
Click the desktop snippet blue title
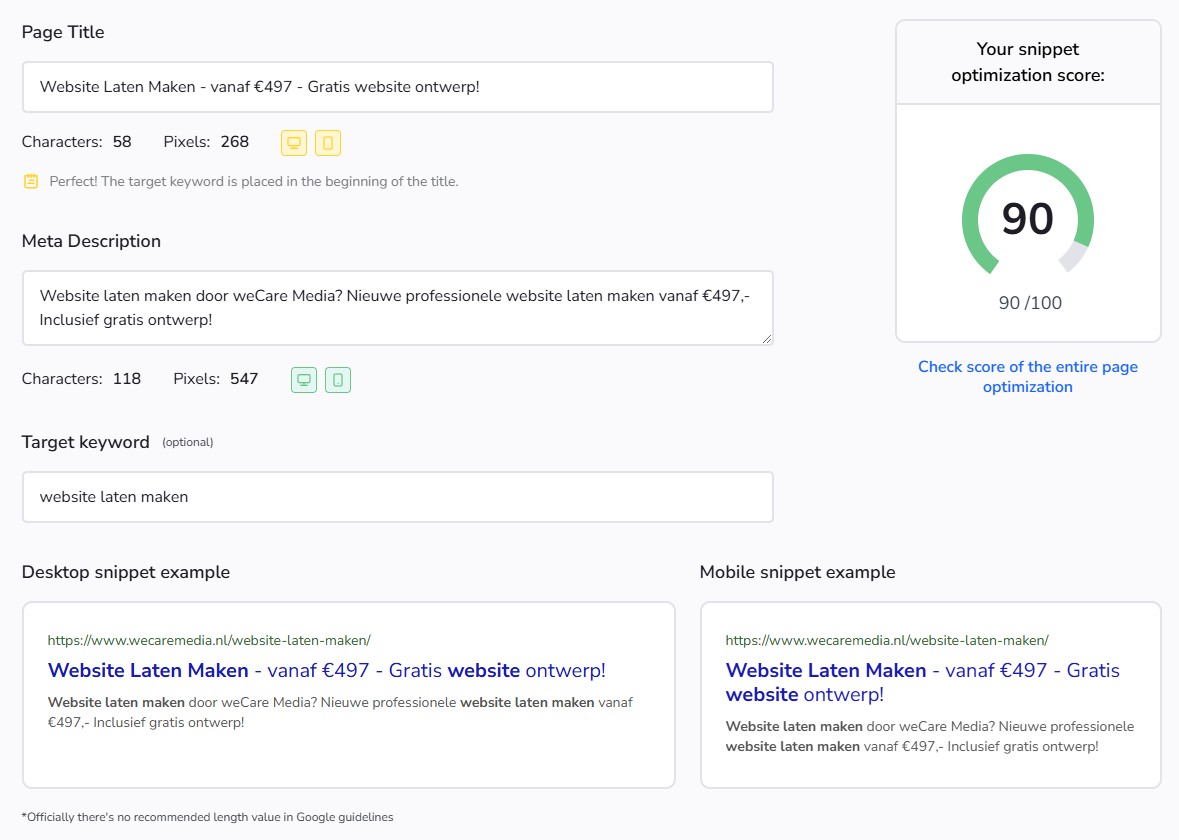326,670
